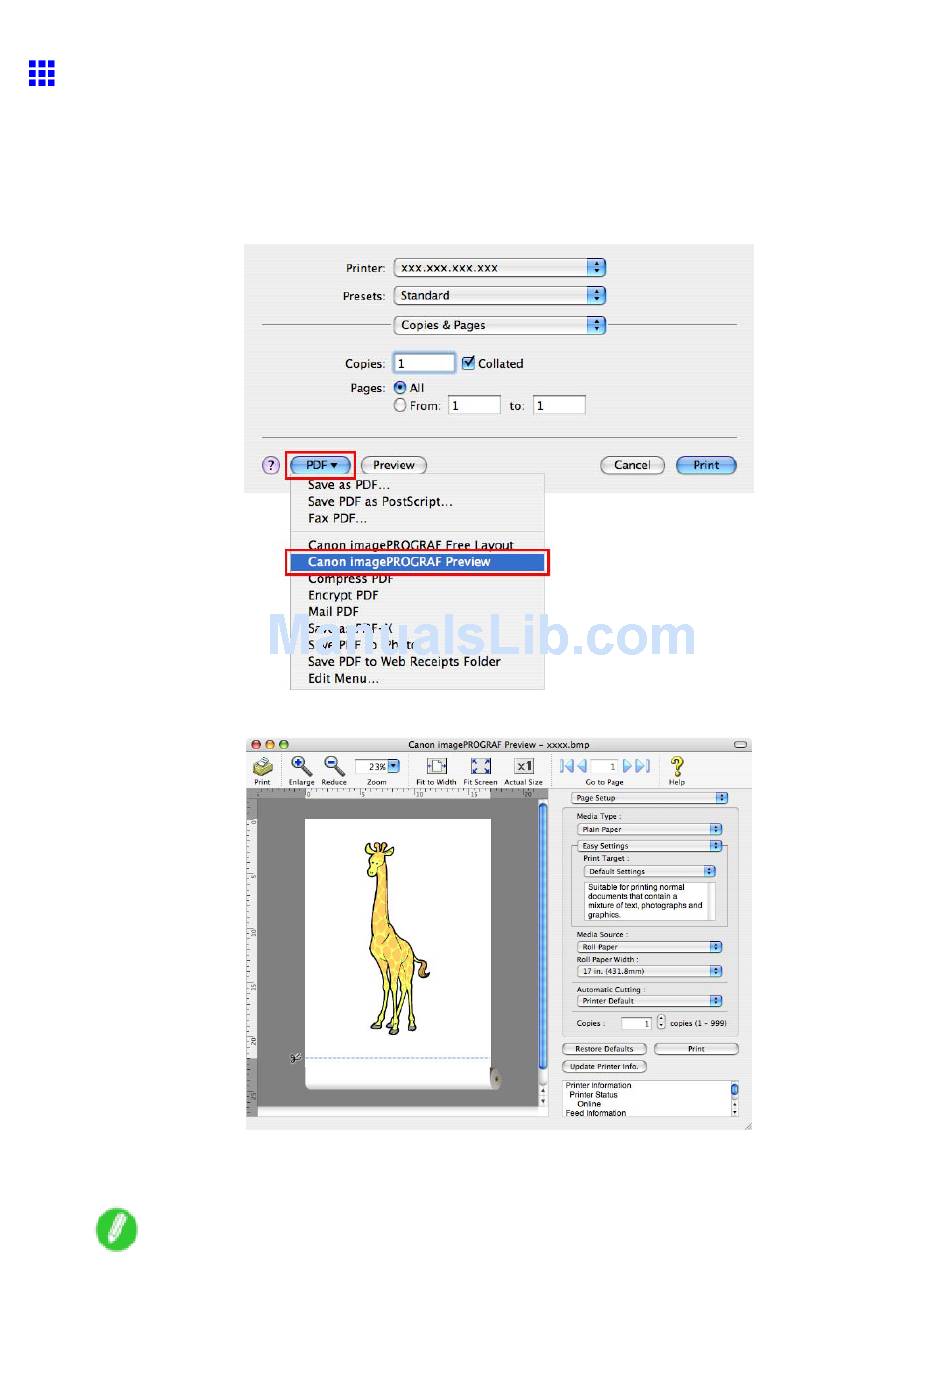This screenshot has height=1378, width=950.
Task: Select the Fit to Width icon
Action: click(436, 767)
